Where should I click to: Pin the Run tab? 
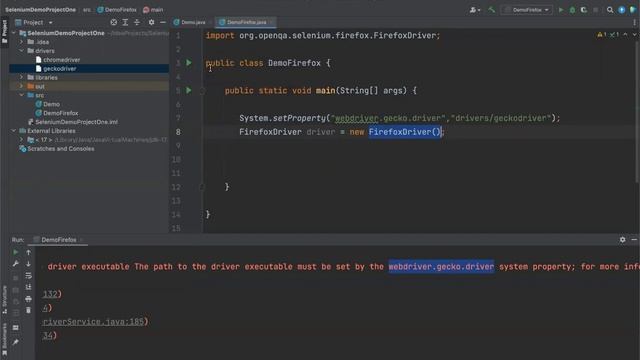(x=16, y=342)
